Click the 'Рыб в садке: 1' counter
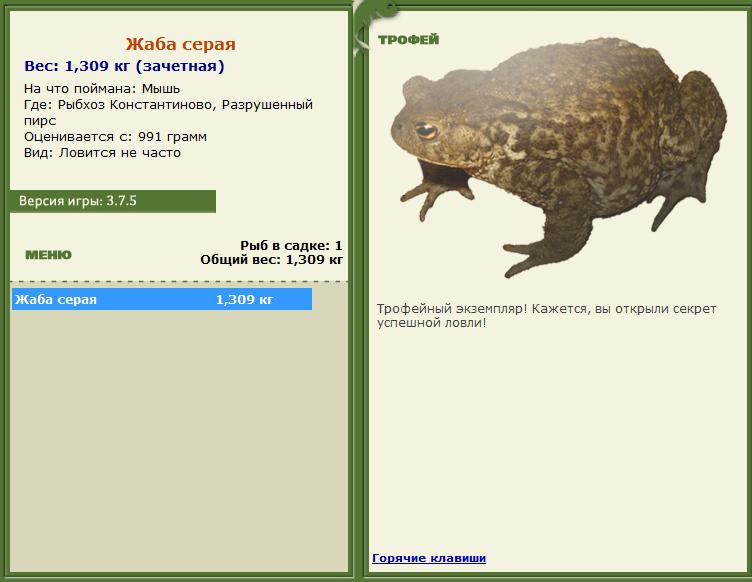The image size is (752, 582). tap(291, 245)
